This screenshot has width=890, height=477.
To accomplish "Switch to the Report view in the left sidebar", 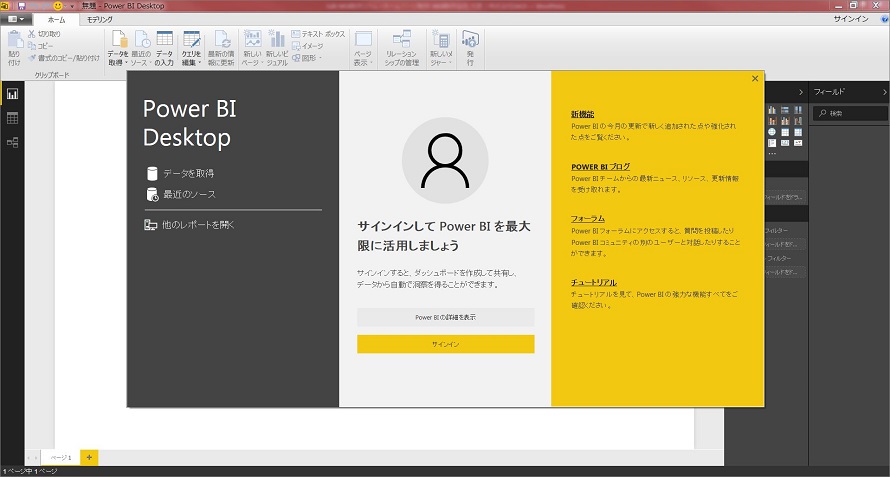I will (12, 94).
